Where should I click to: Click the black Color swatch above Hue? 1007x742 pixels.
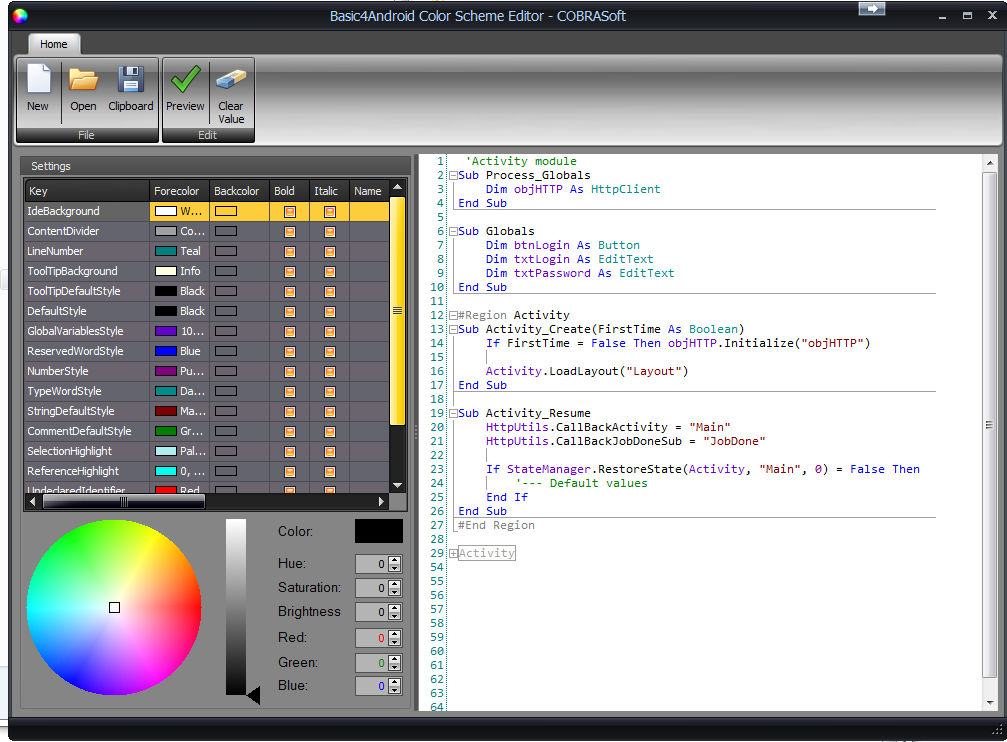click(378, 531)
